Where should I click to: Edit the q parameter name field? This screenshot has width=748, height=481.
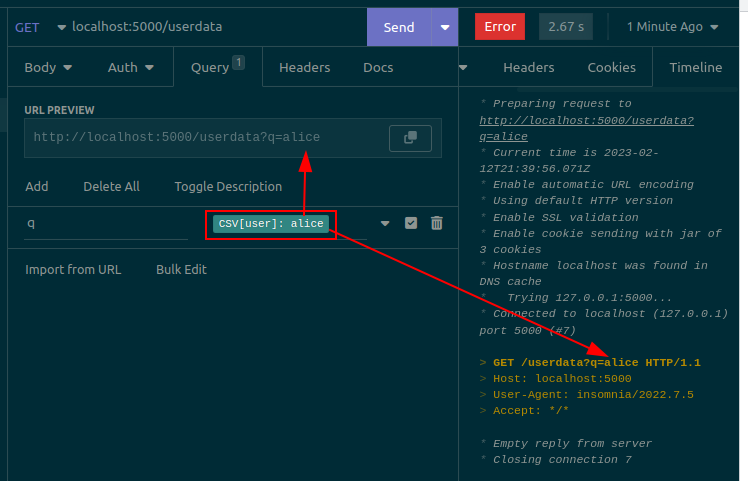coord(106,223)
